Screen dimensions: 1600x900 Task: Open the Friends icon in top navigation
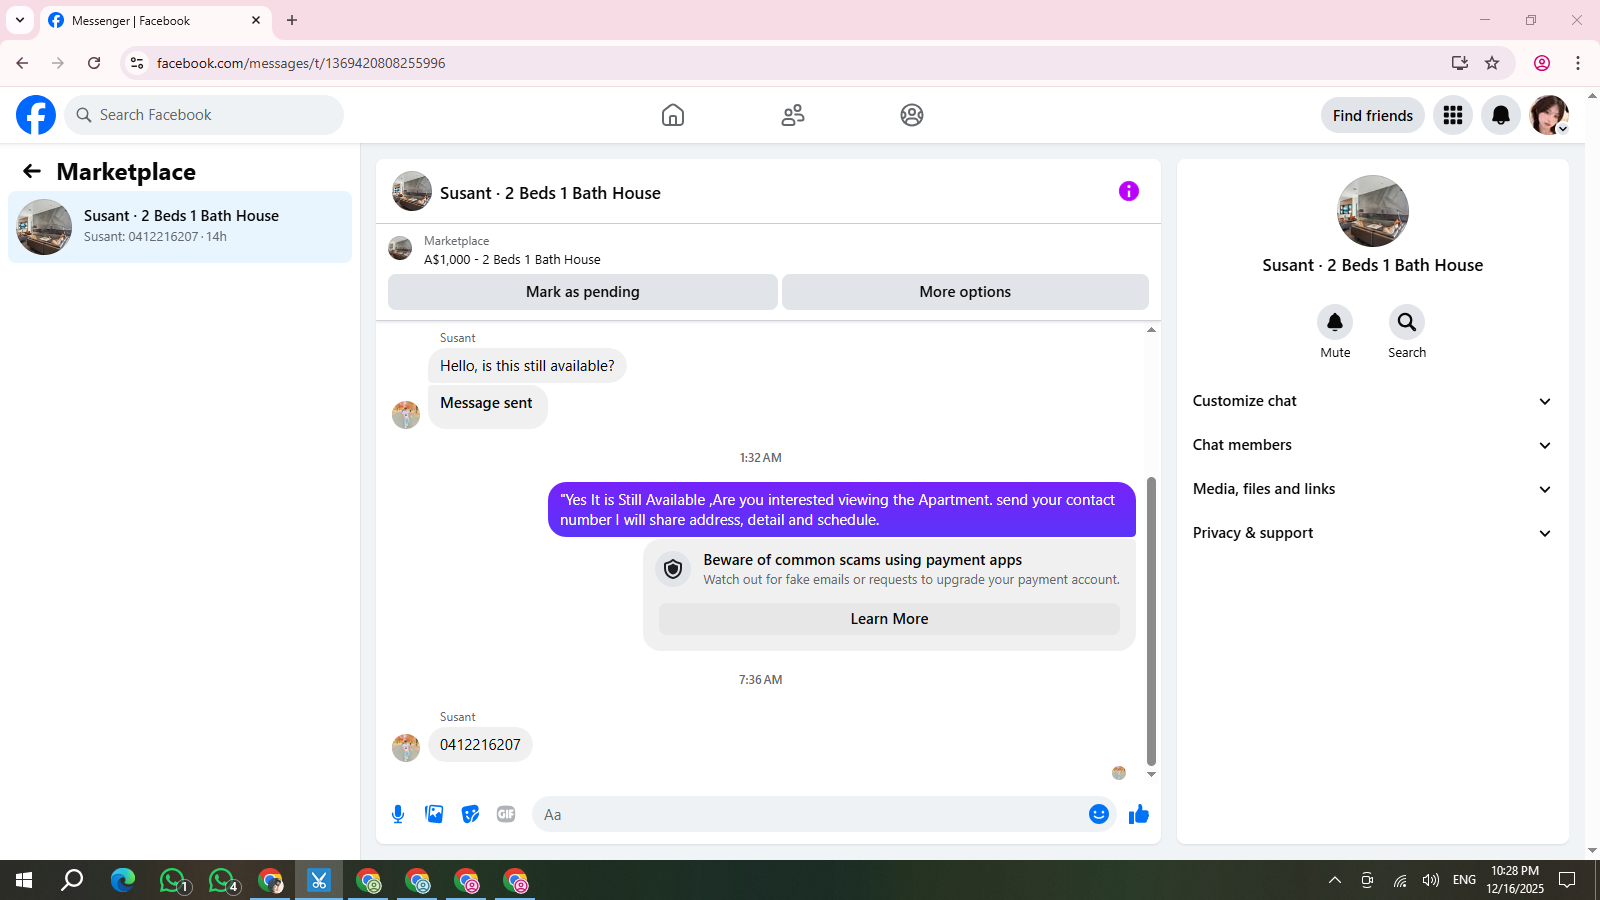click(x=793, y=115)
